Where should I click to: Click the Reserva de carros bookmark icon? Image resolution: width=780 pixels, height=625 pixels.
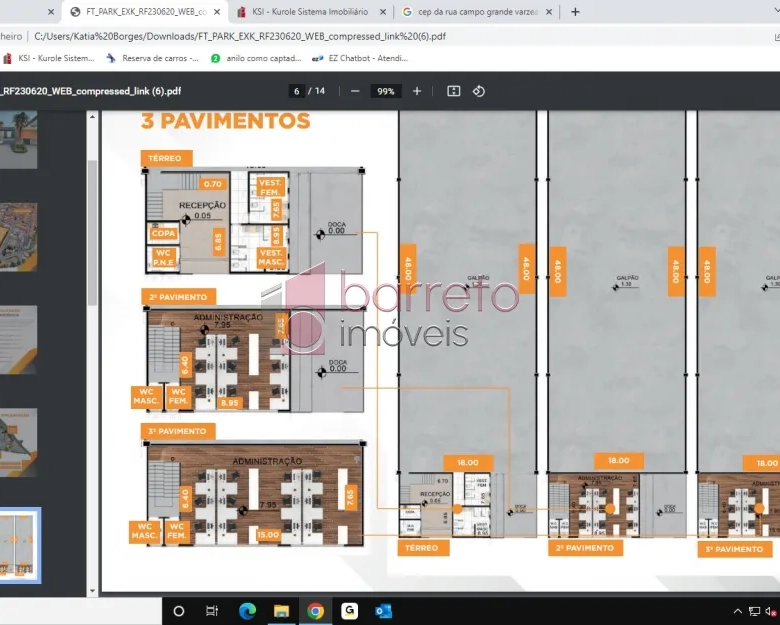(x=111, y=58)
